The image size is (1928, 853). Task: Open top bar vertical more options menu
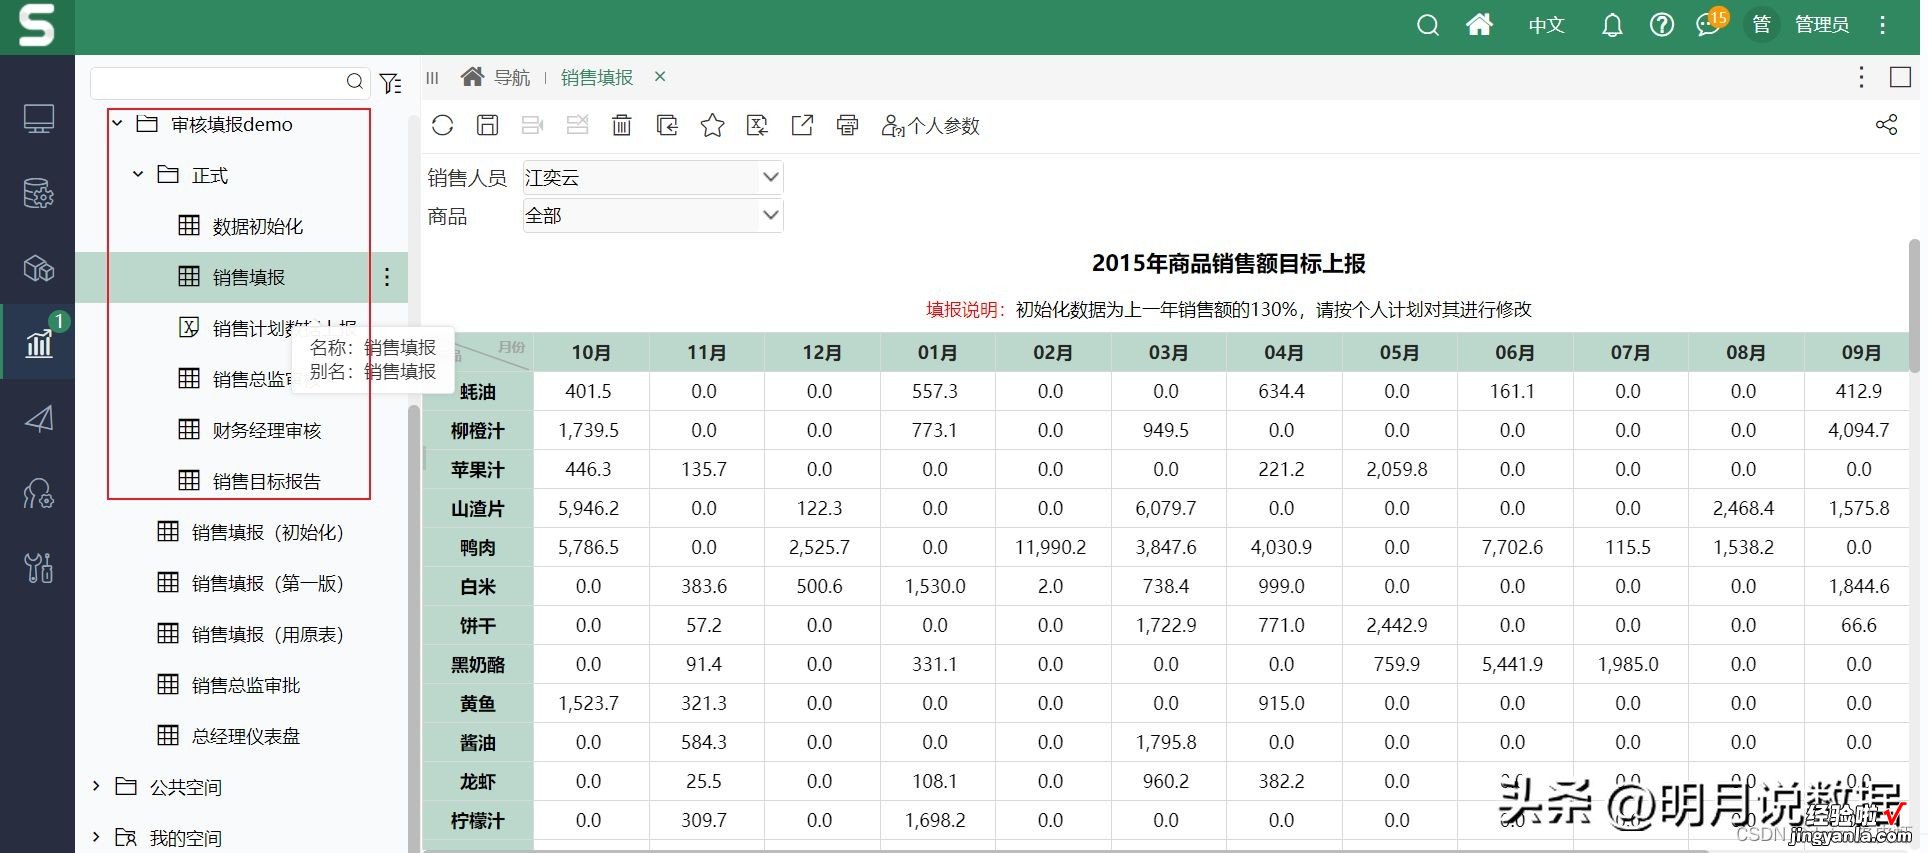pos(1882,25)
